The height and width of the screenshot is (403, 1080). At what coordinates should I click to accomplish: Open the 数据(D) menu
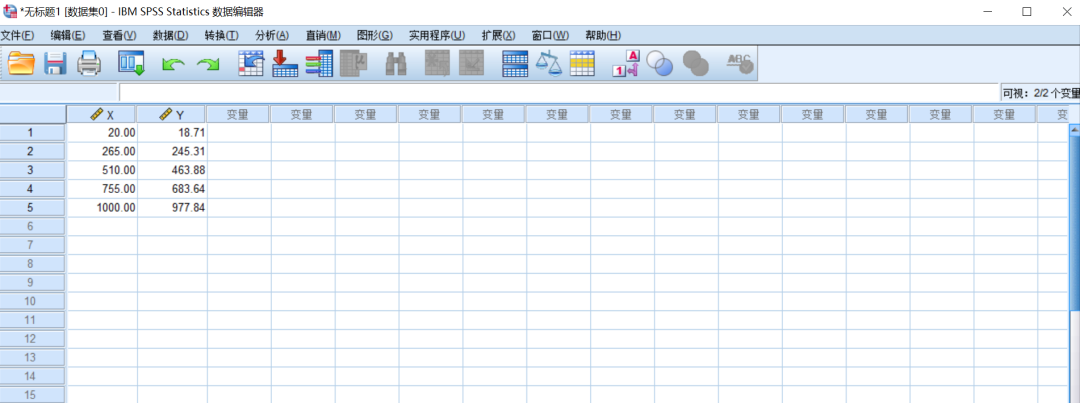[x=171, y=36]
